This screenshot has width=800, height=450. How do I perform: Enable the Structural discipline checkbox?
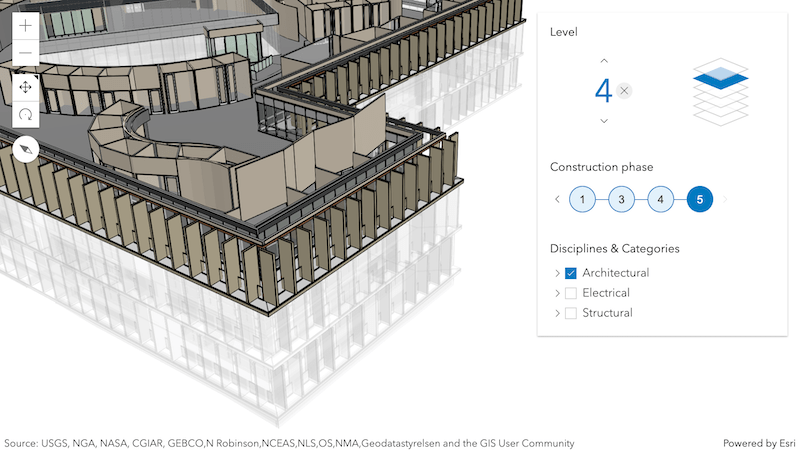pyautogui.click(x=571, y=313)
